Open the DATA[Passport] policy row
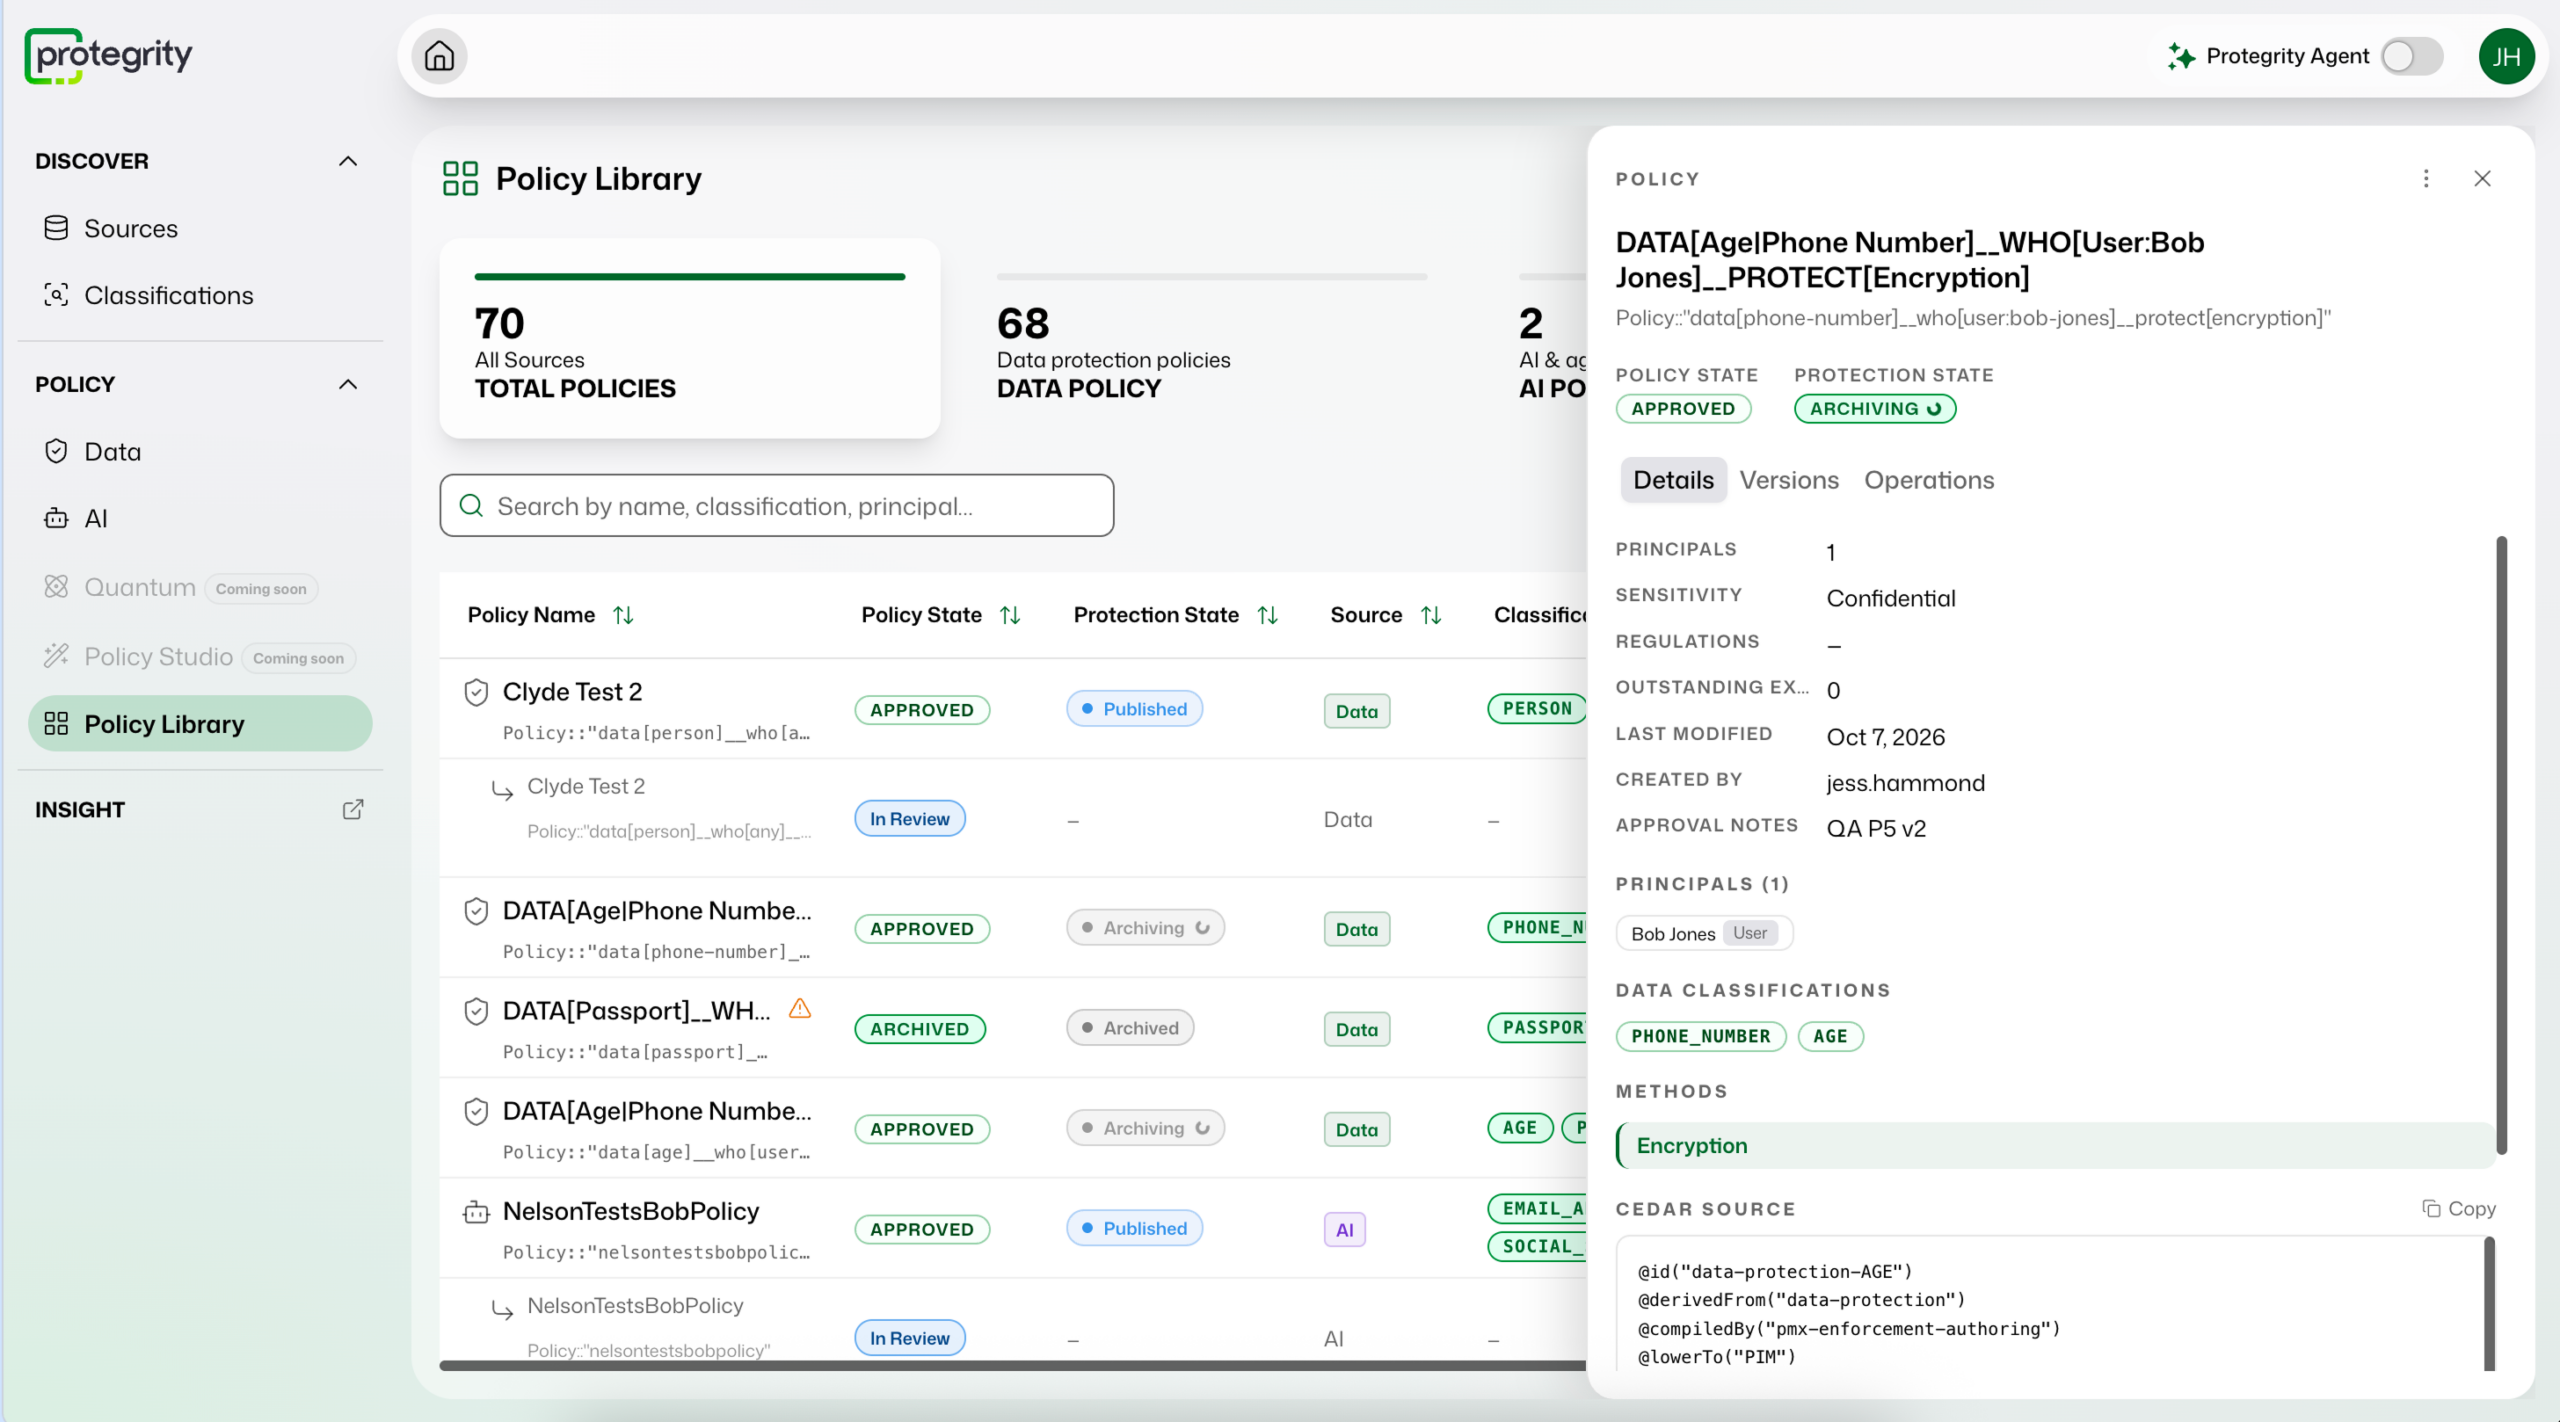The image size is (2560, 1422). [1013, 1028]
